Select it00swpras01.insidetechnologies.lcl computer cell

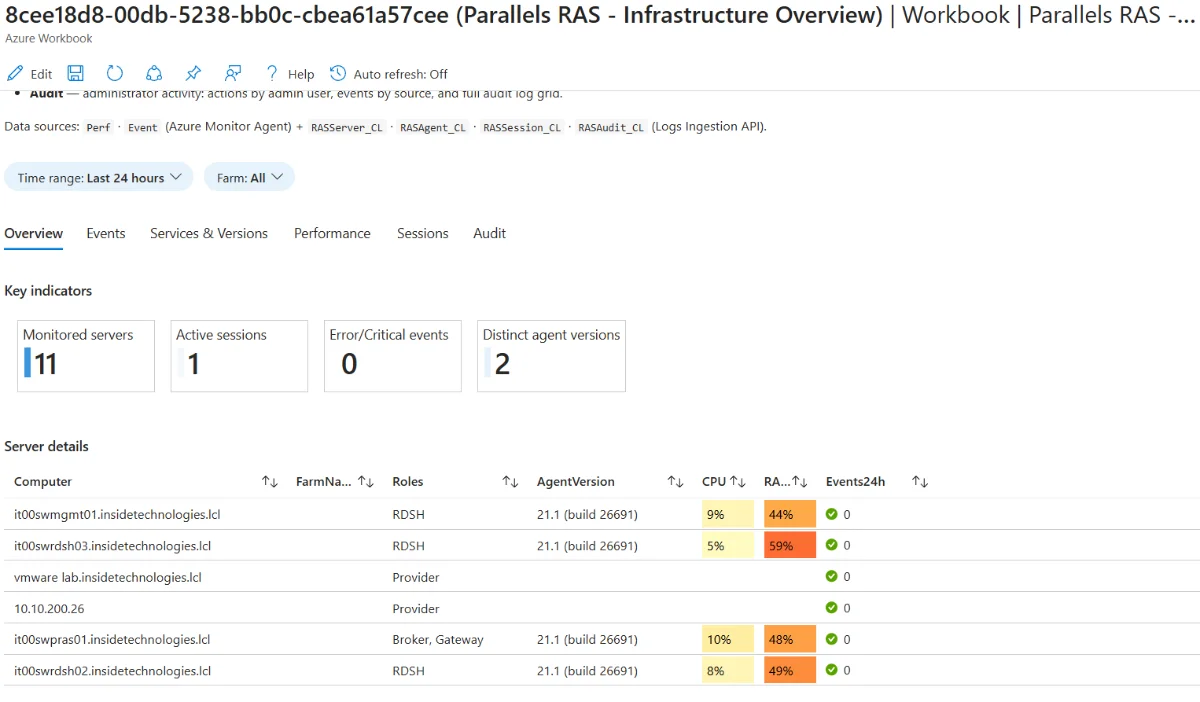(112, 640)
